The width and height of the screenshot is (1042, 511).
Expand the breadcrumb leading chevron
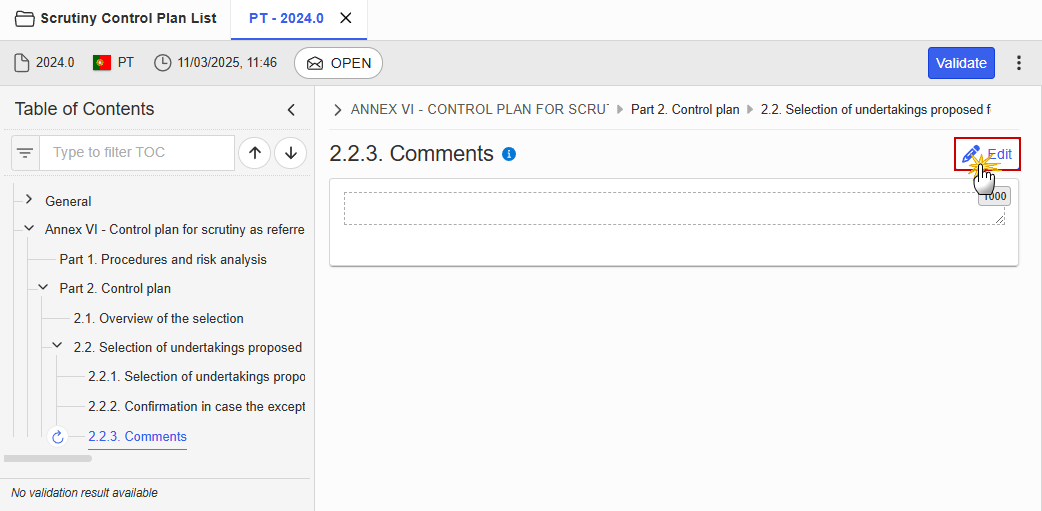(337, 110)
